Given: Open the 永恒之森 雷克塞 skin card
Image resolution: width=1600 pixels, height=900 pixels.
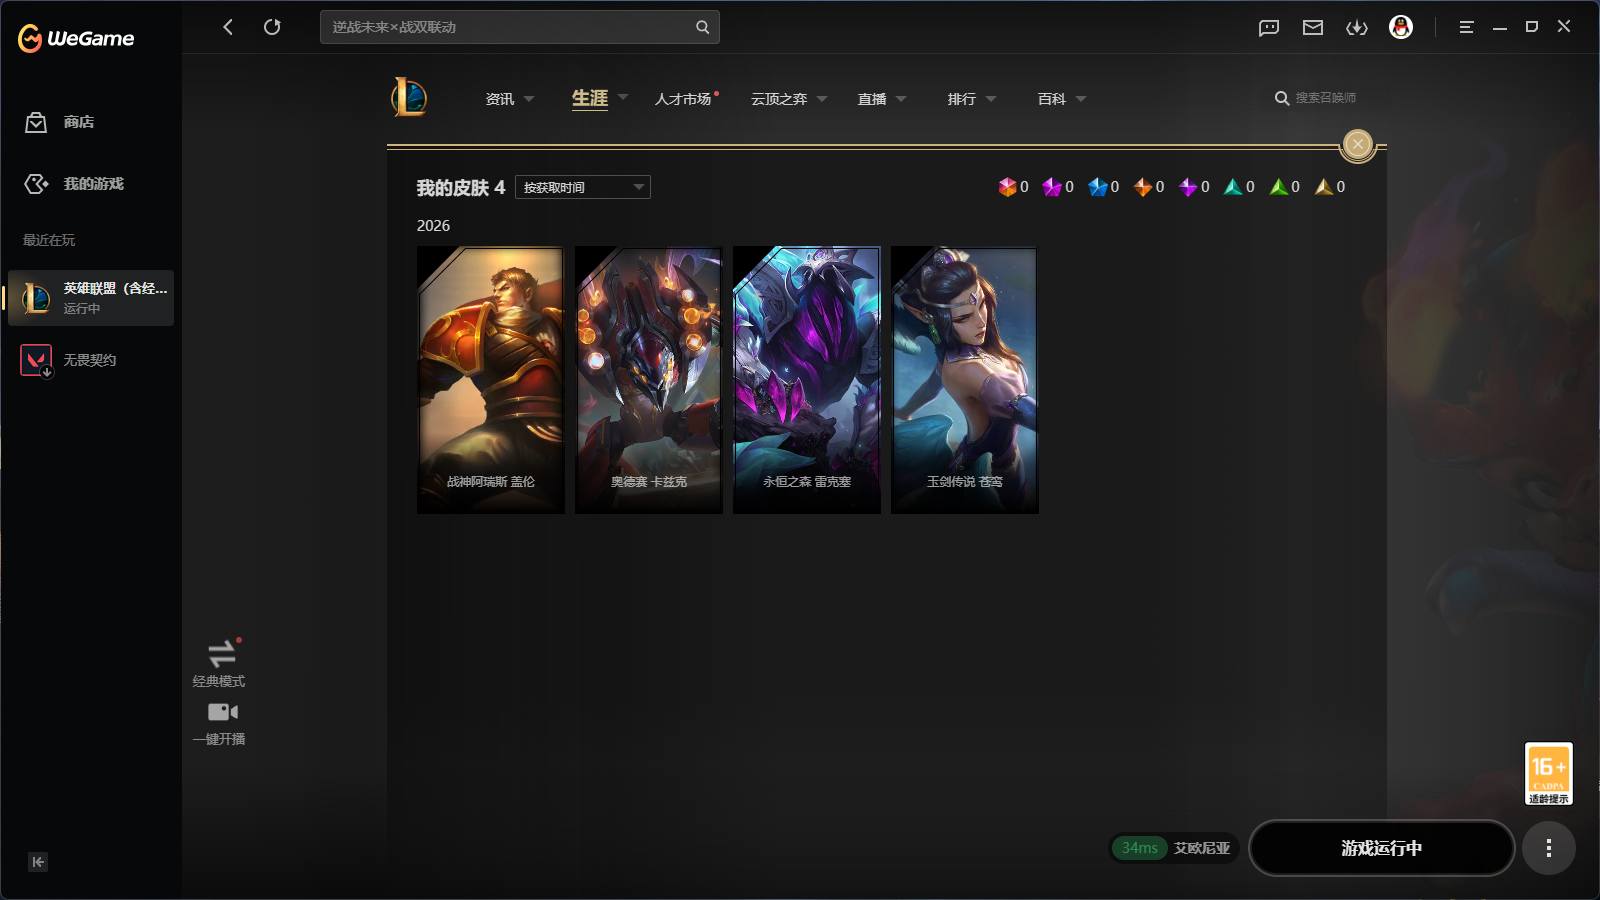Looking at the screenshot, I should (807, 380).
